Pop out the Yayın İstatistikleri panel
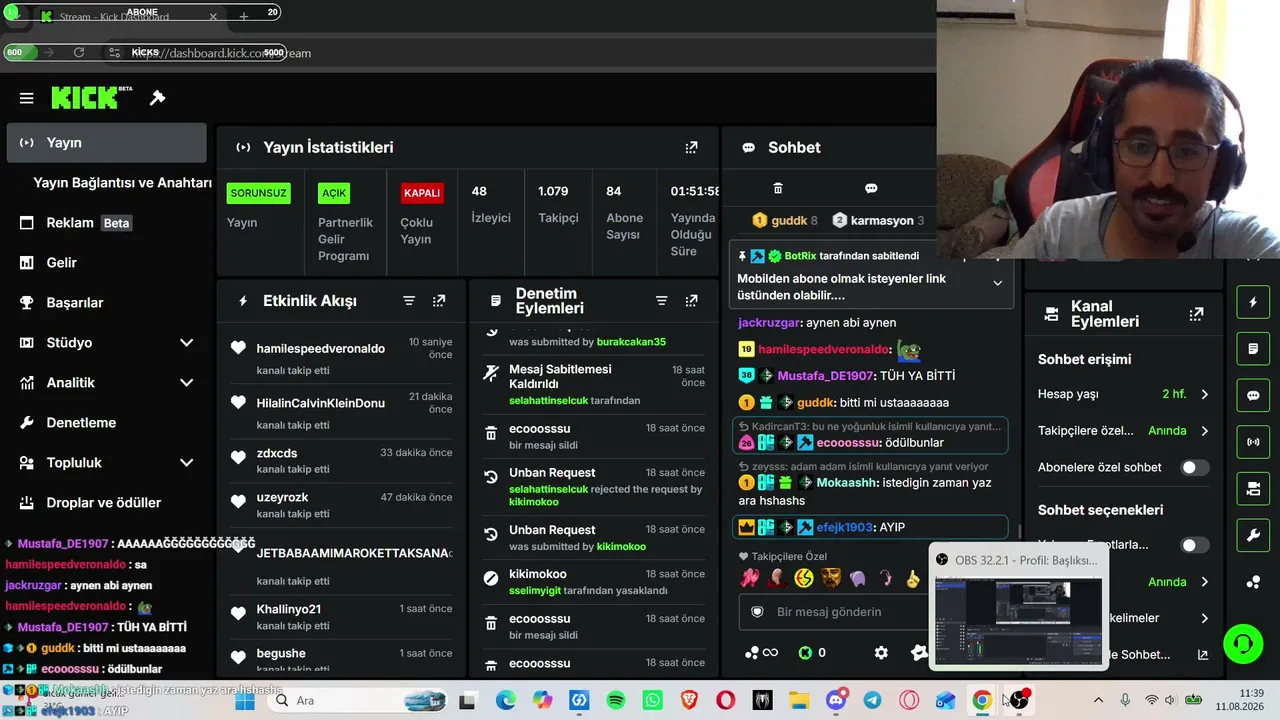Viewport: 1280px width, 720px height. (x=691, y=147)
